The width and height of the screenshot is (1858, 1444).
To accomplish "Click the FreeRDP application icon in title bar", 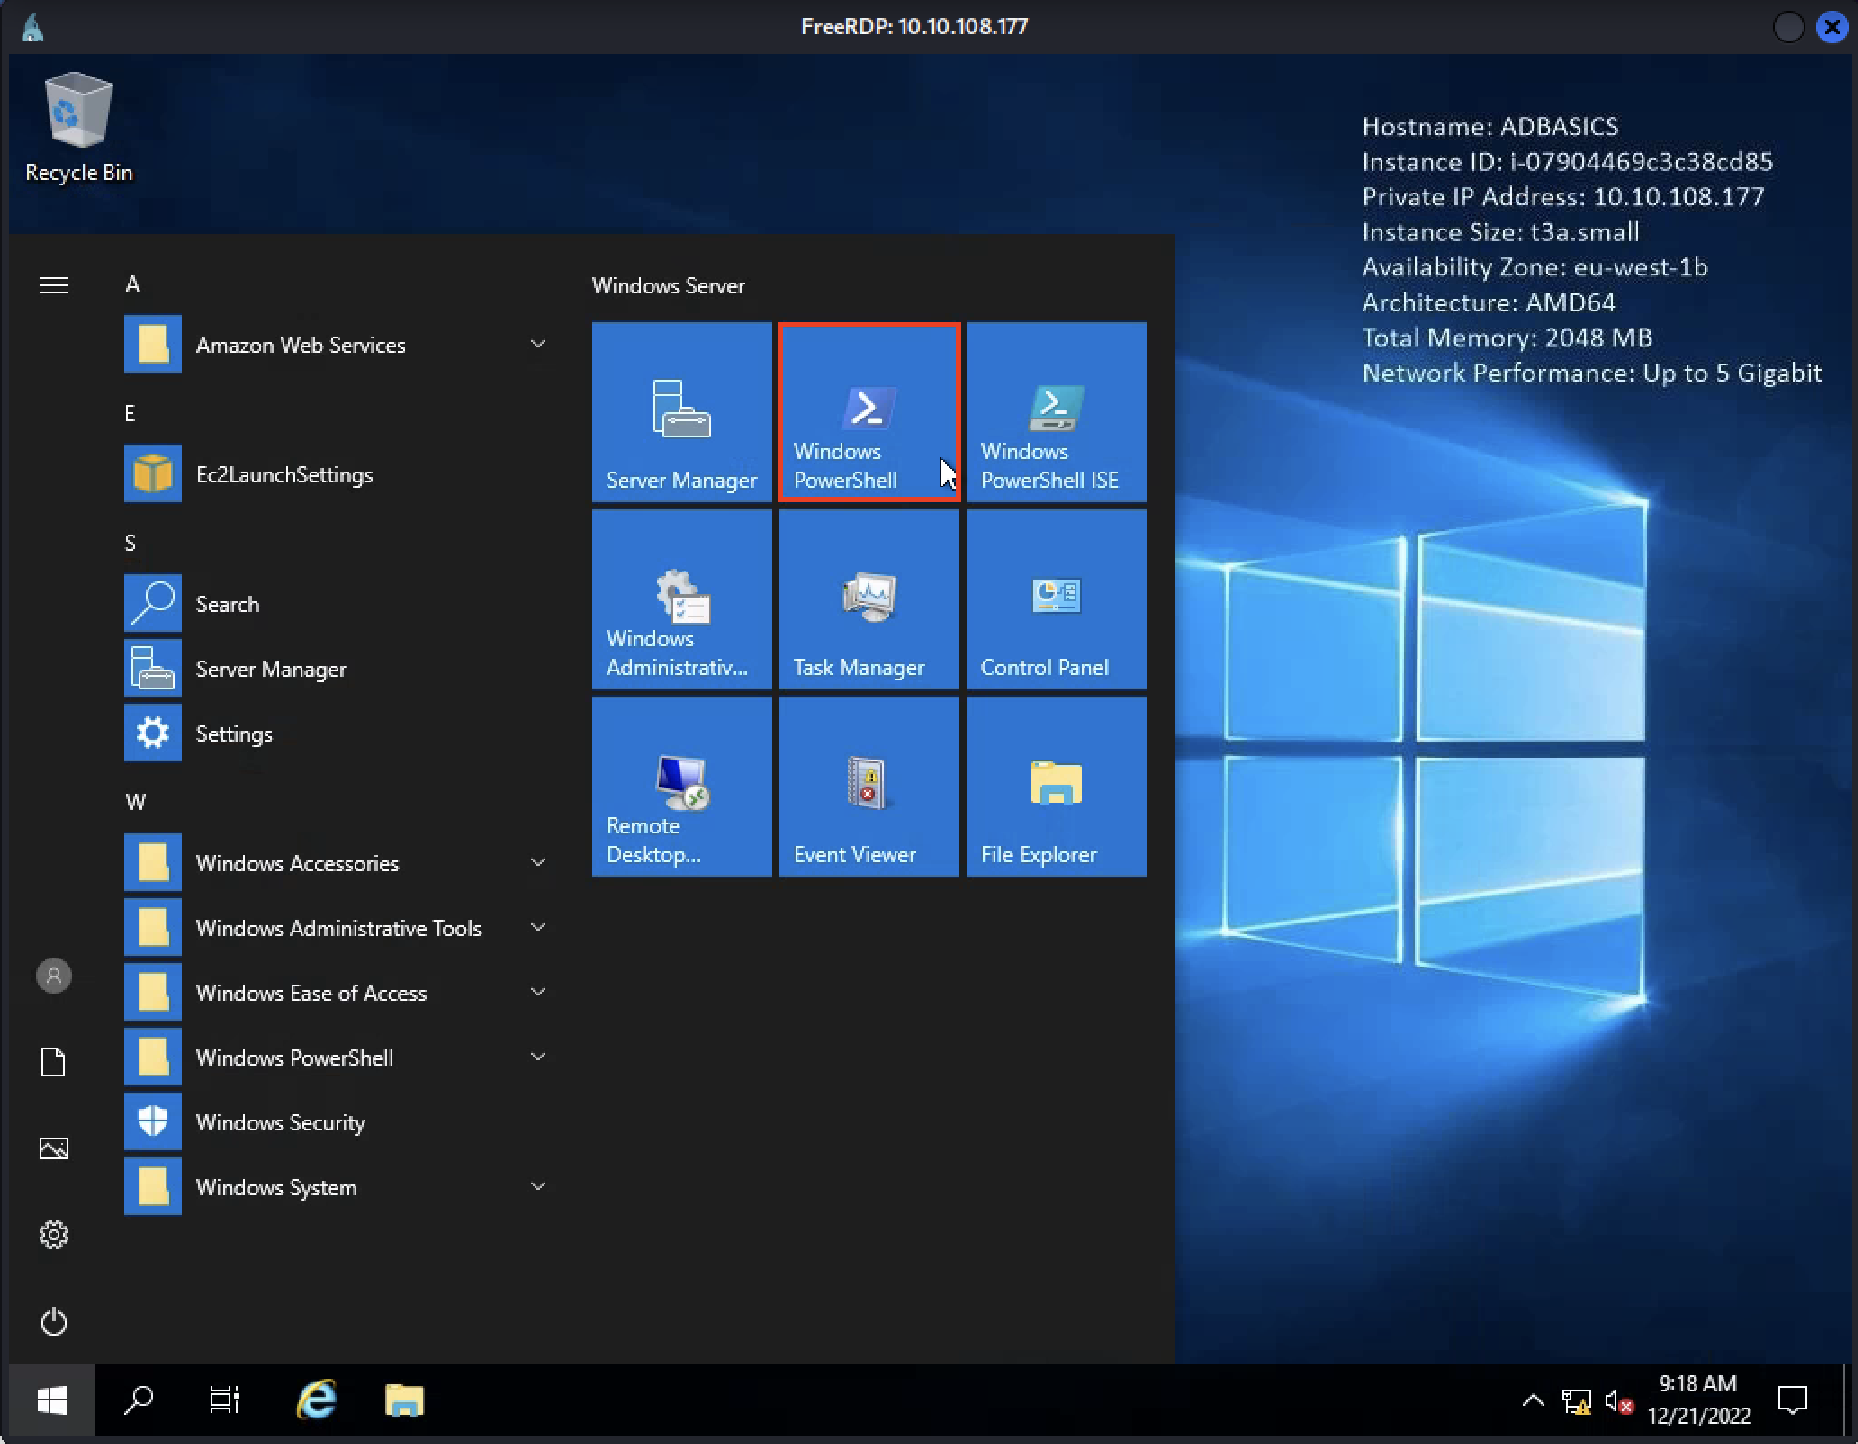I will [x=33, y=27].
